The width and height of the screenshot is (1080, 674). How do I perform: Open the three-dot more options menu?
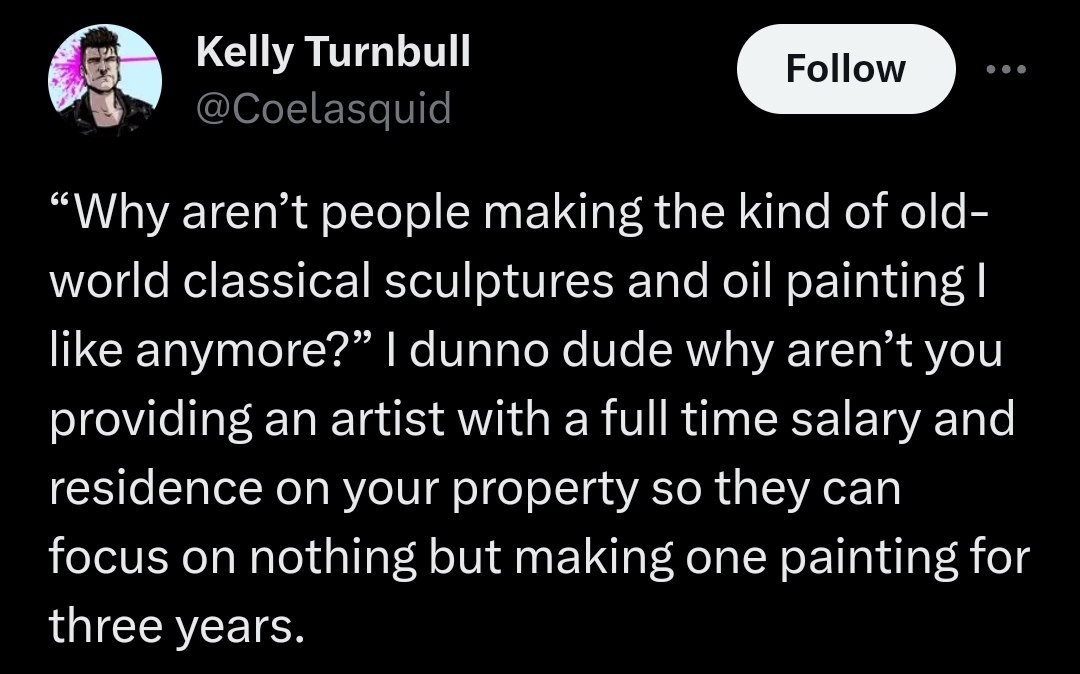[x=1005, y=70]
